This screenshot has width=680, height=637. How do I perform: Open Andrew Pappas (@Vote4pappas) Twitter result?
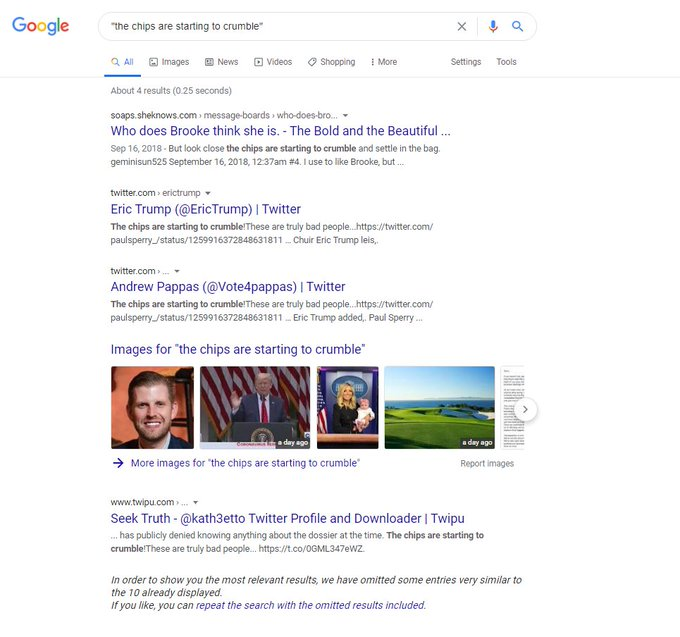[x=228, y=287]
